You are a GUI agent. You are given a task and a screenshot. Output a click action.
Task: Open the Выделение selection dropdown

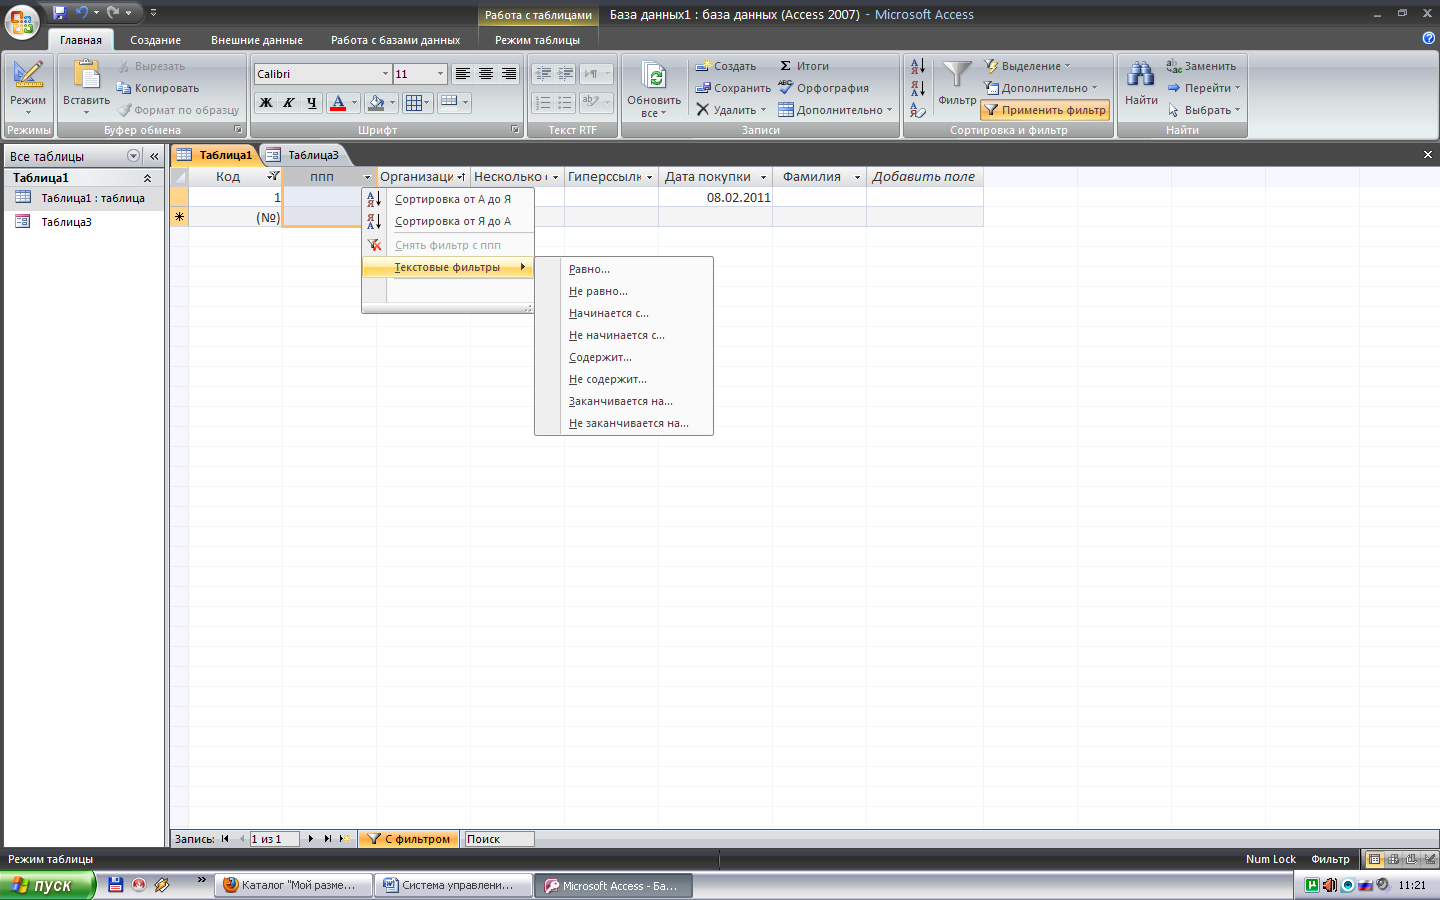point(1027,66)
